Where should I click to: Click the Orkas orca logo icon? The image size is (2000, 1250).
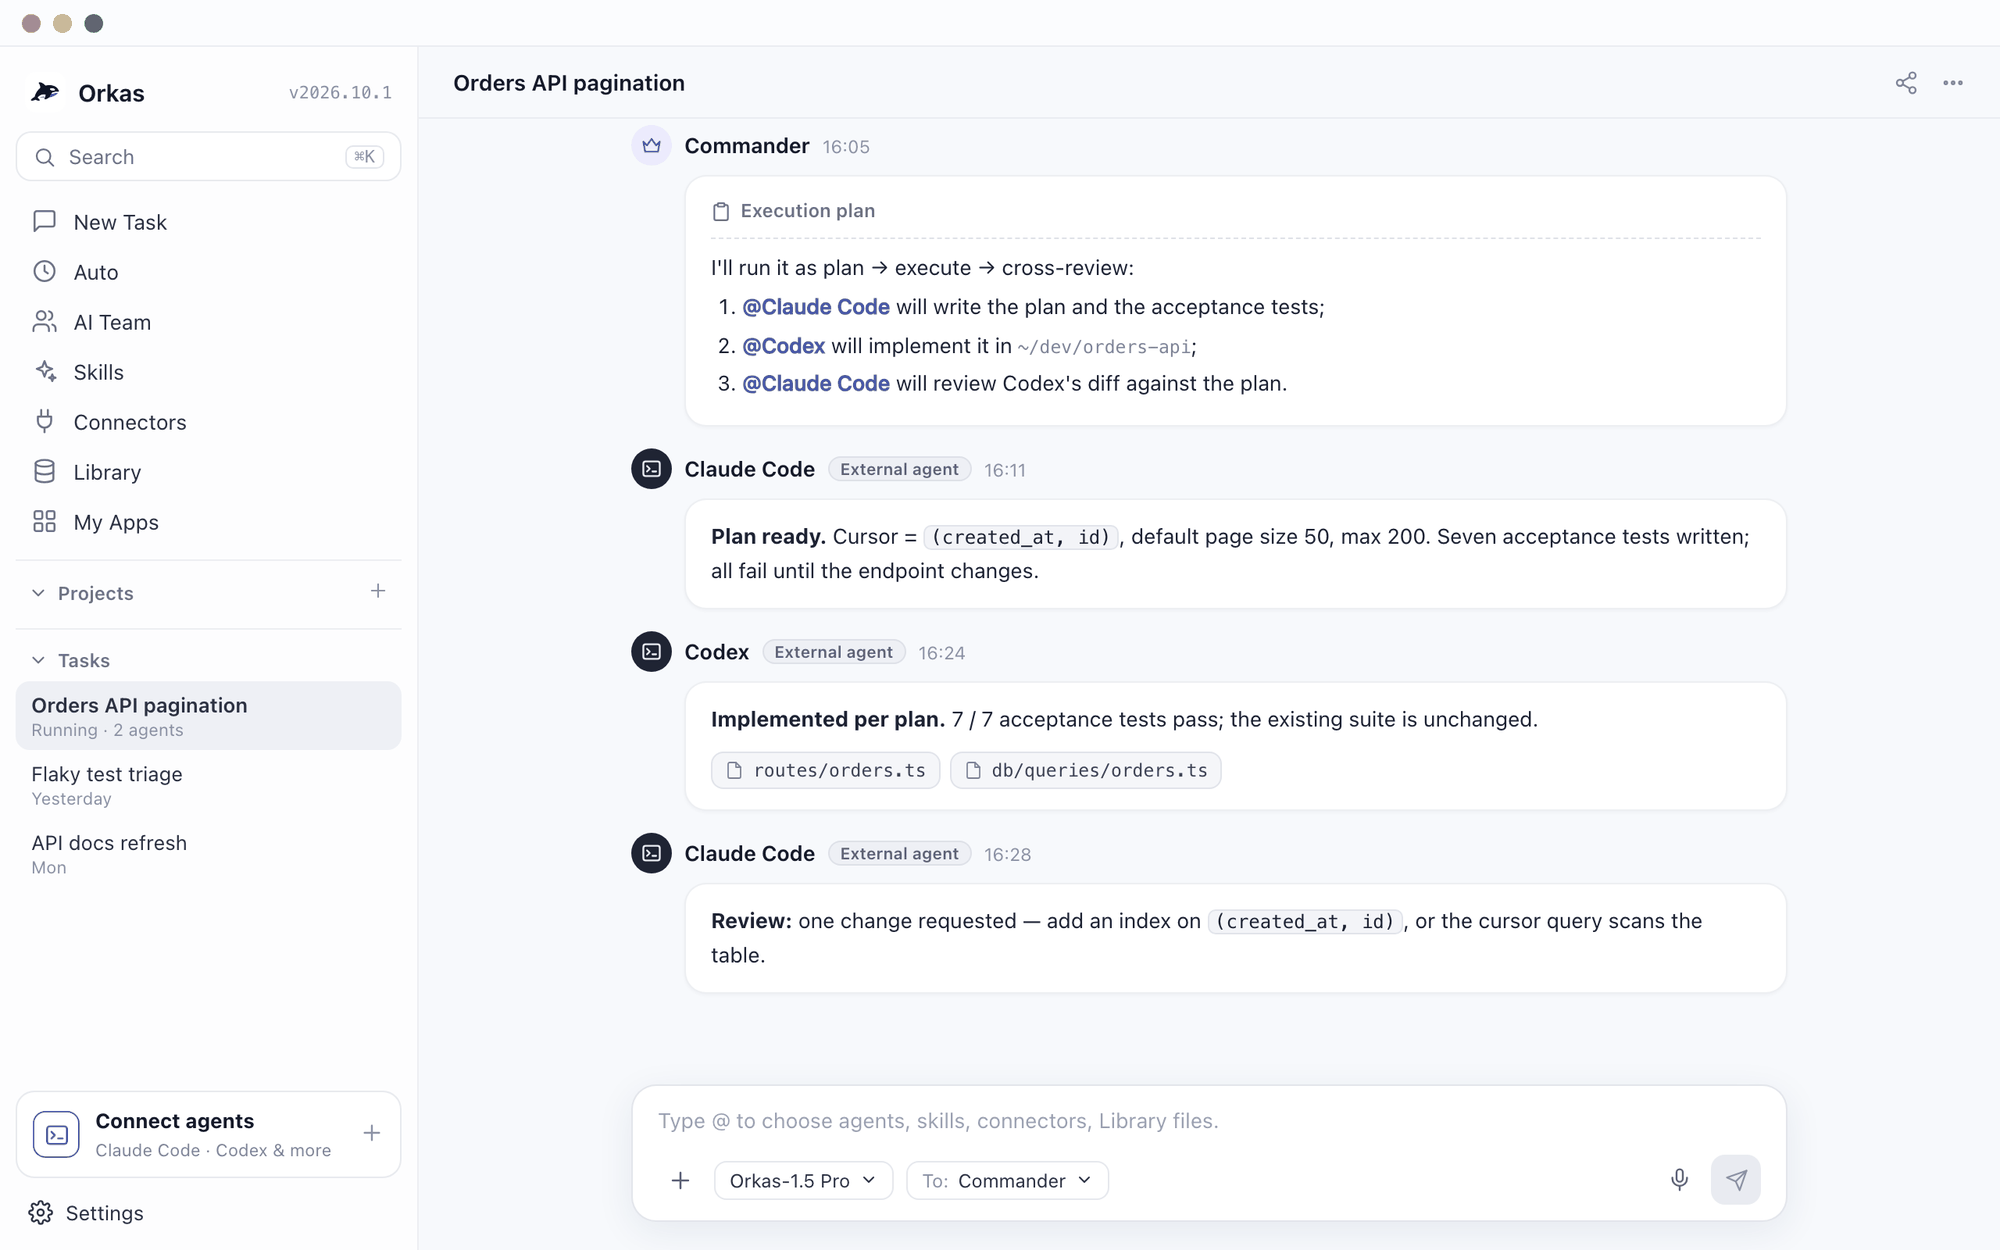coord(45,92)
